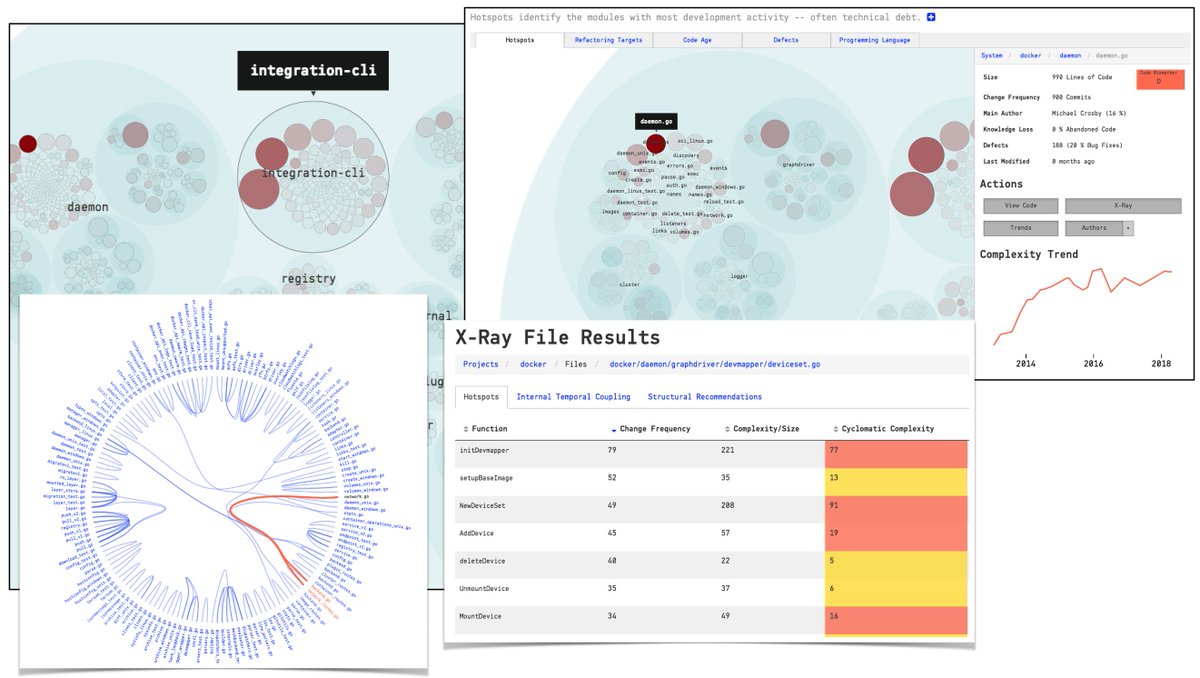Click the daemon module label in zoomed map
This screenshot has width=1200, height=678.
pos(88,207)
